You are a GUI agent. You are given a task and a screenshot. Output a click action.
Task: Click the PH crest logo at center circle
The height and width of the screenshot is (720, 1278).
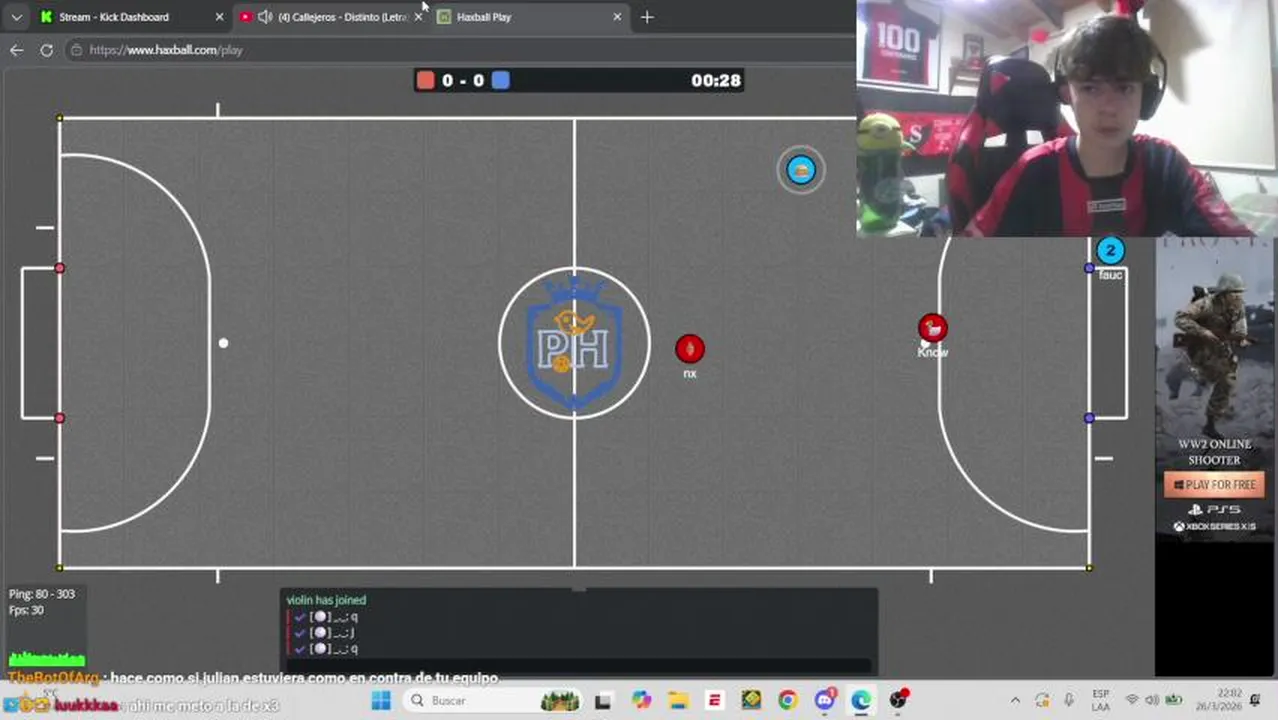[574, 343]
